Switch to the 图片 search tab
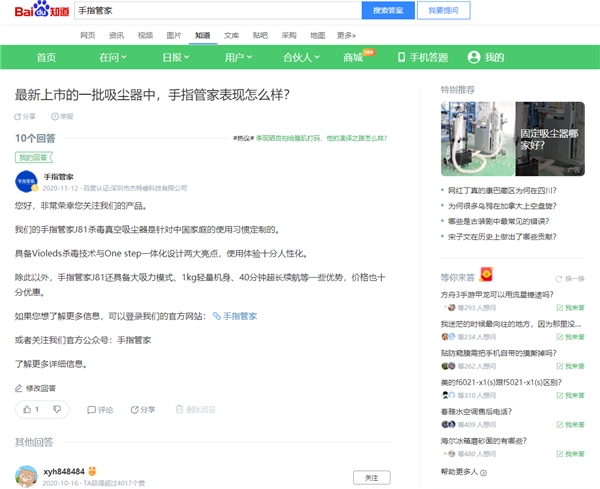This screenshot has width=600, height=489. pos(174,35)
